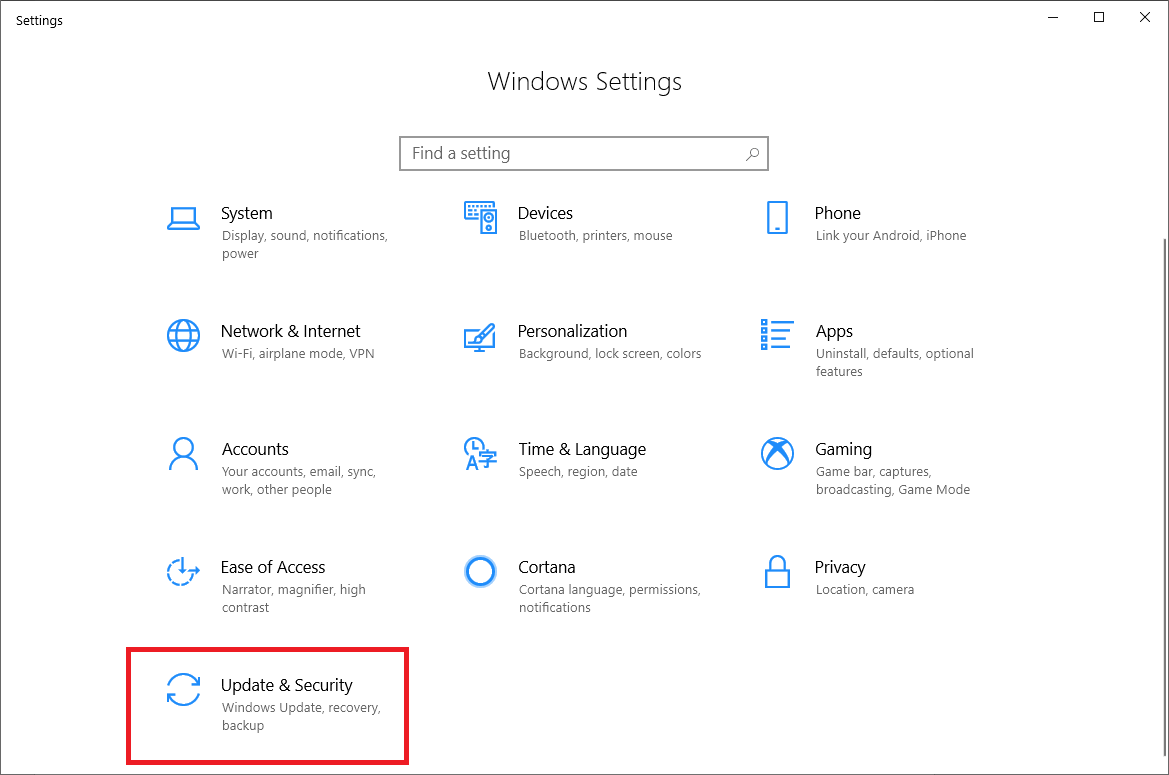The image size is (1169, 775).
Task: Go to Time & Language title
Action: coord(582,449)
